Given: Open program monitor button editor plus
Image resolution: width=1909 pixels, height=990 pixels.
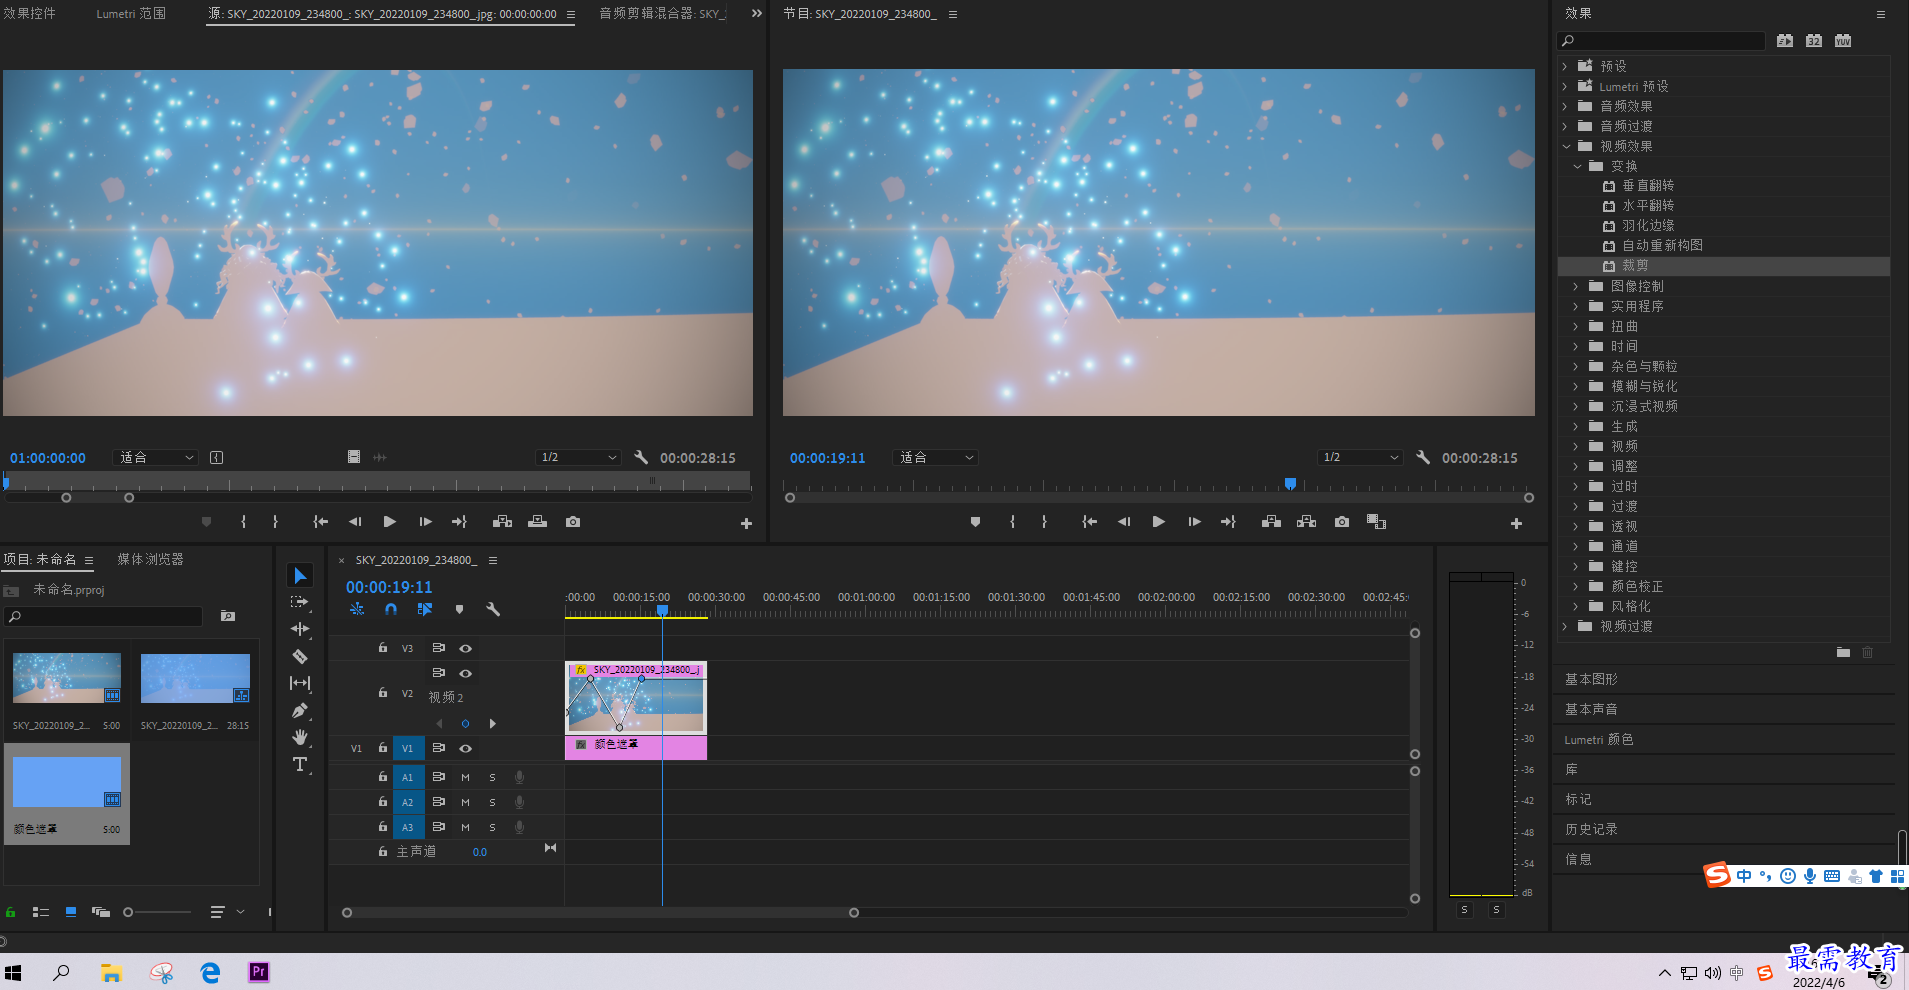Looking at the screenshot, I should coord(1516,523).
